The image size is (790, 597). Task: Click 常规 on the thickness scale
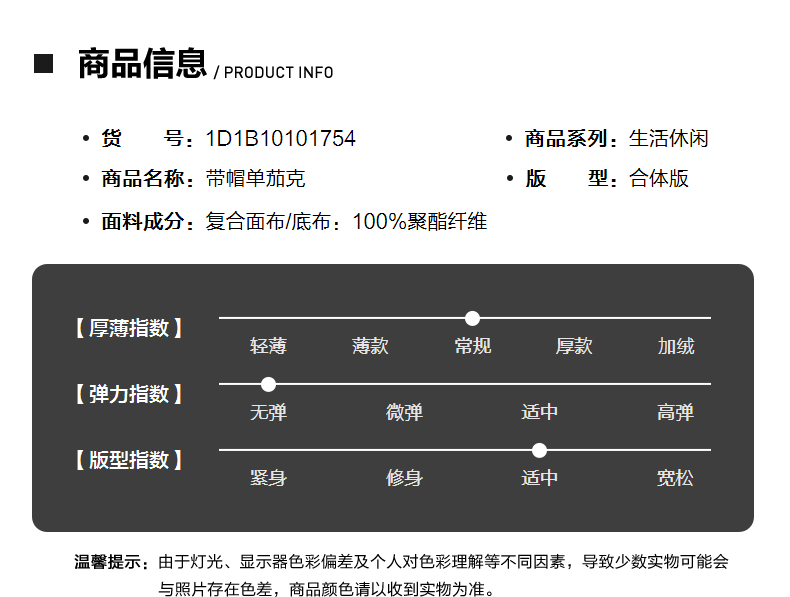click(x=473, y=346)
